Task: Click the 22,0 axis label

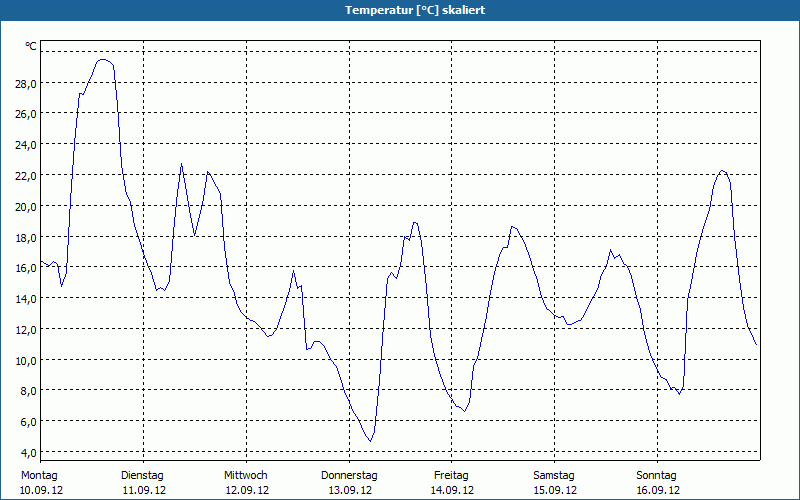Action: [x=26, y=176]
